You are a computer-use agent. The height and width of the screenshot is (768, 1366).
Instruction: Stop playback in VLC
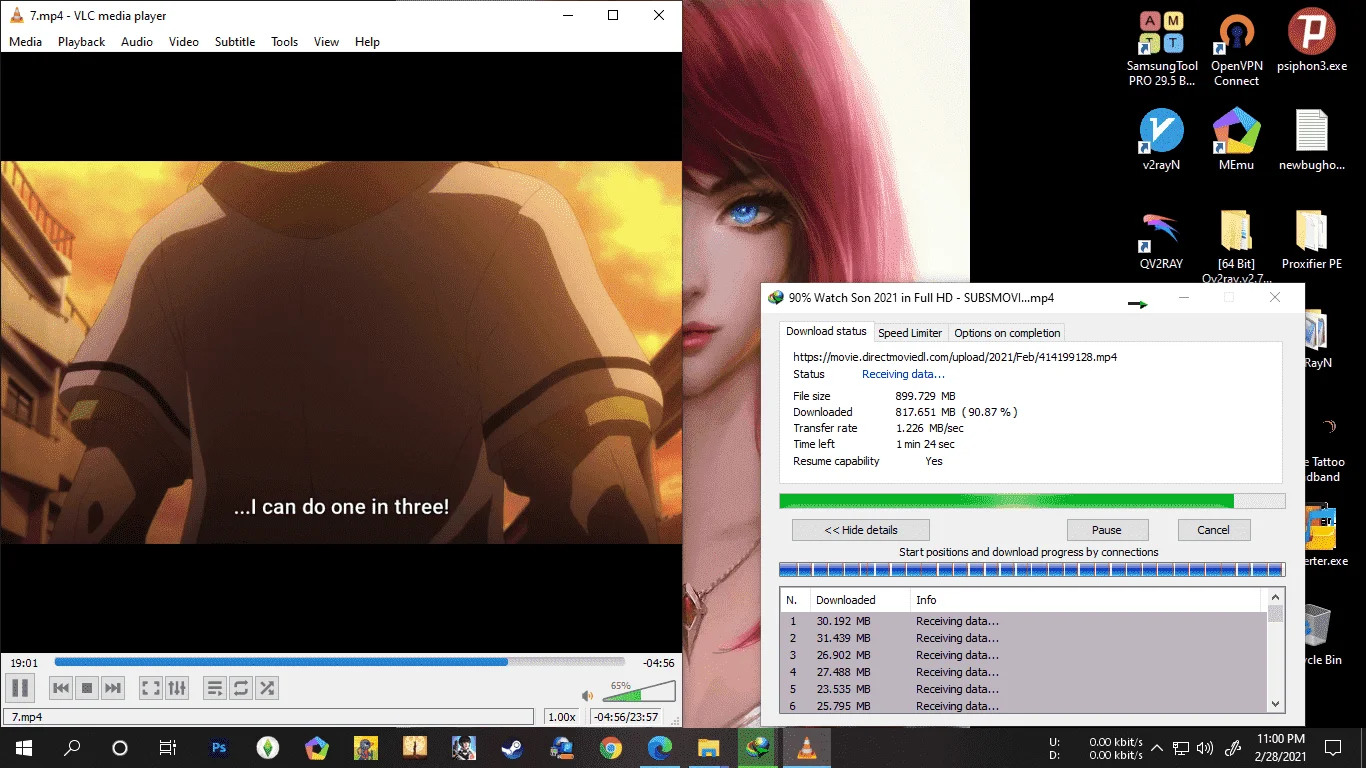pos(87,688)
